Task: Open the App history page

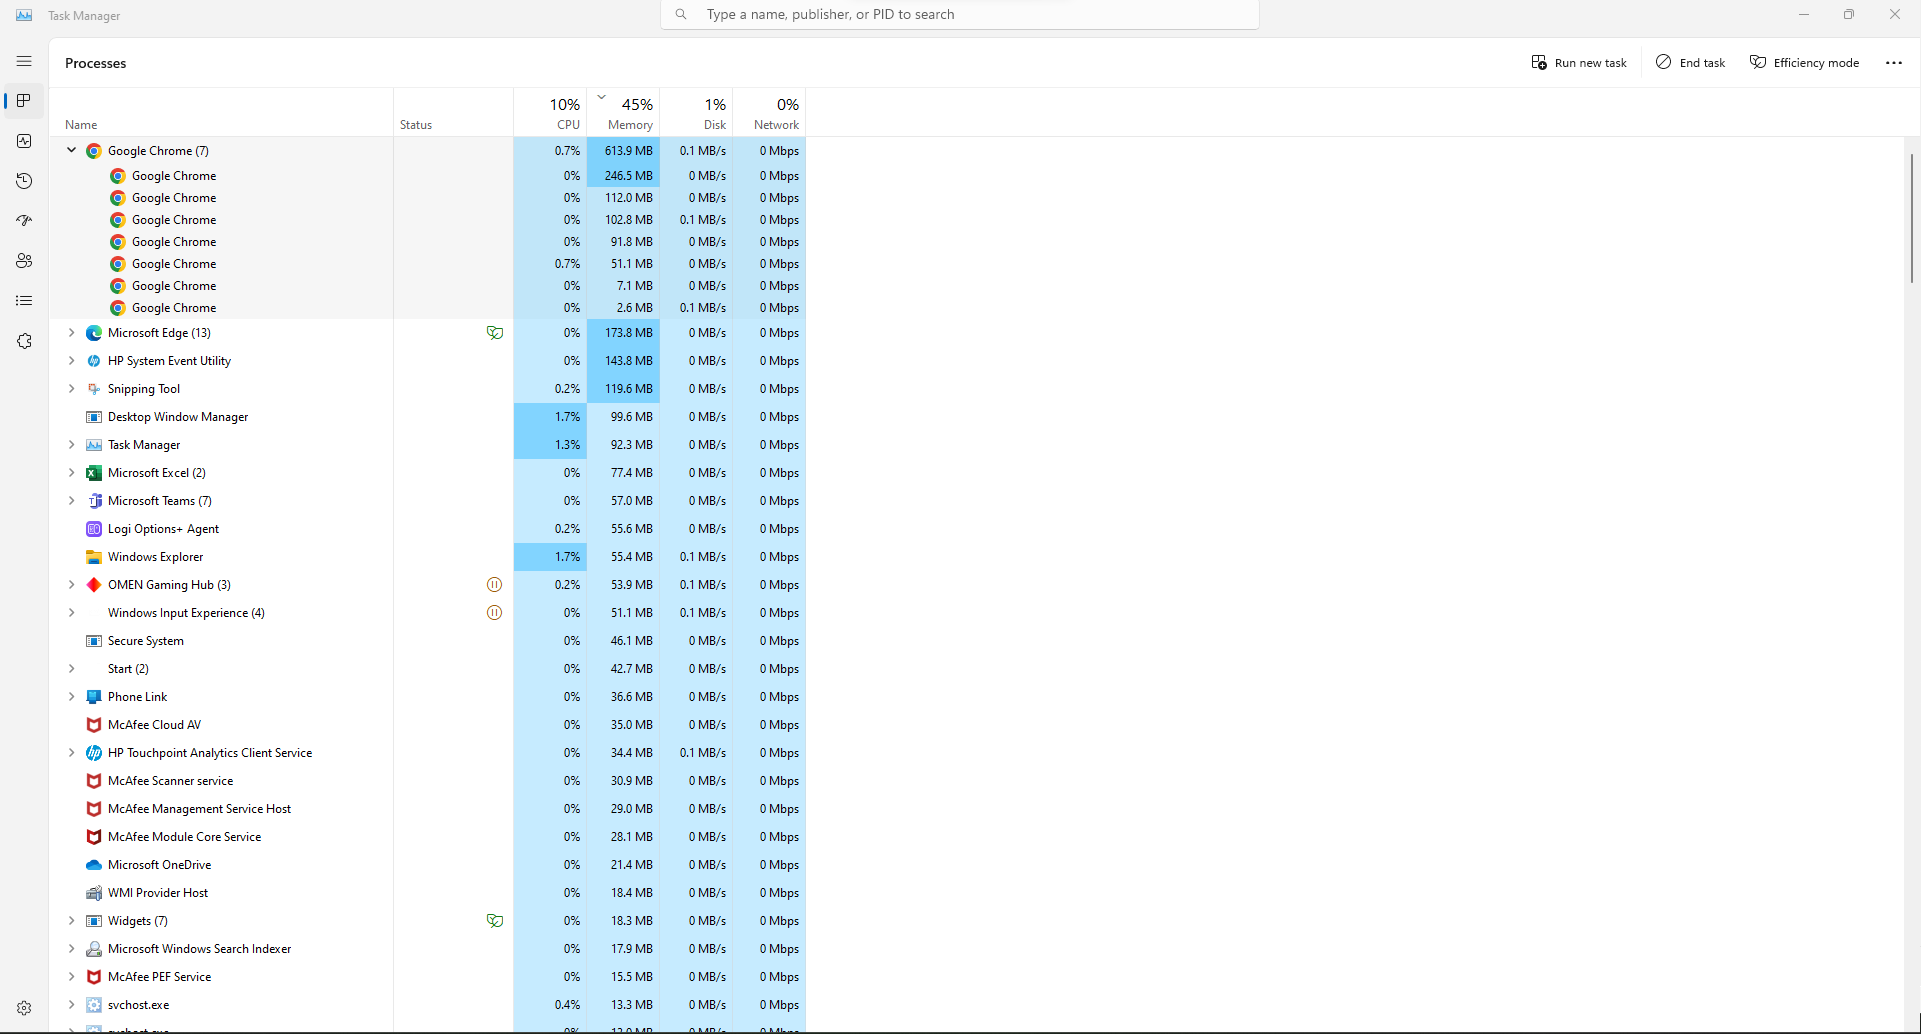Action: (x=24, y=181)
